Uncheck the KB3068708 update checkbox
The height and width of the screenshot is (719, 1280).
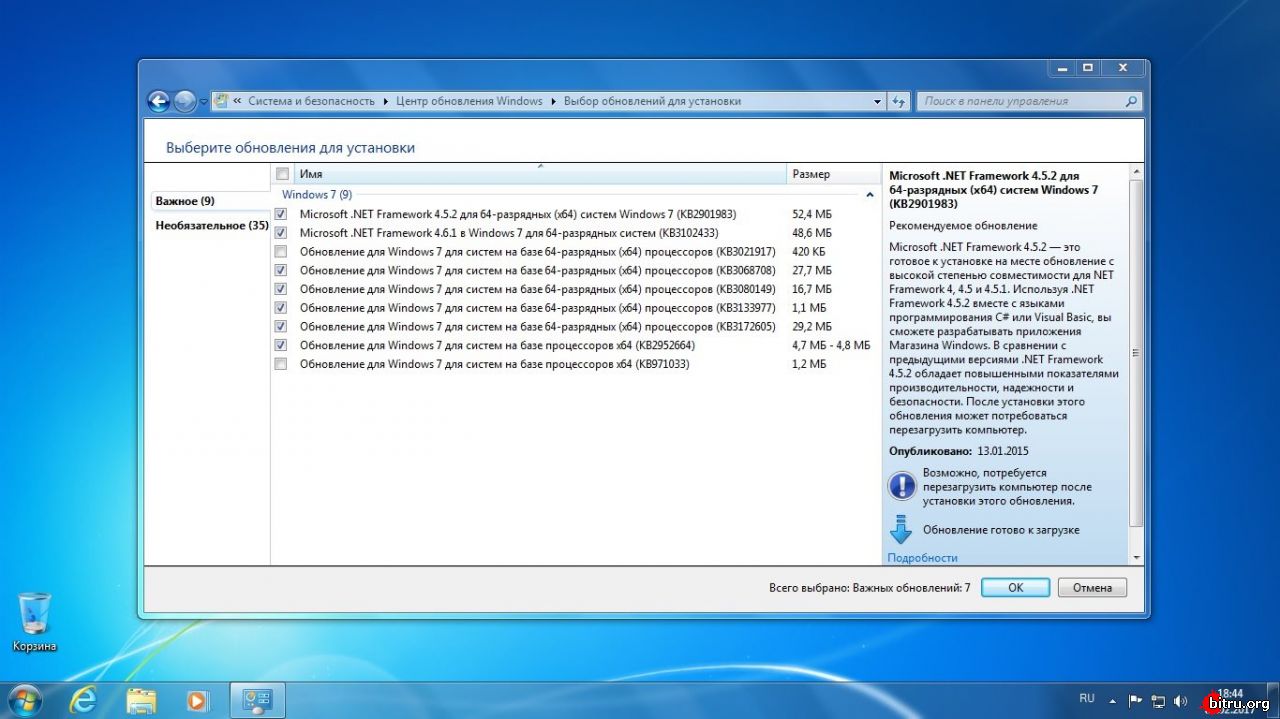pos(281,270)
